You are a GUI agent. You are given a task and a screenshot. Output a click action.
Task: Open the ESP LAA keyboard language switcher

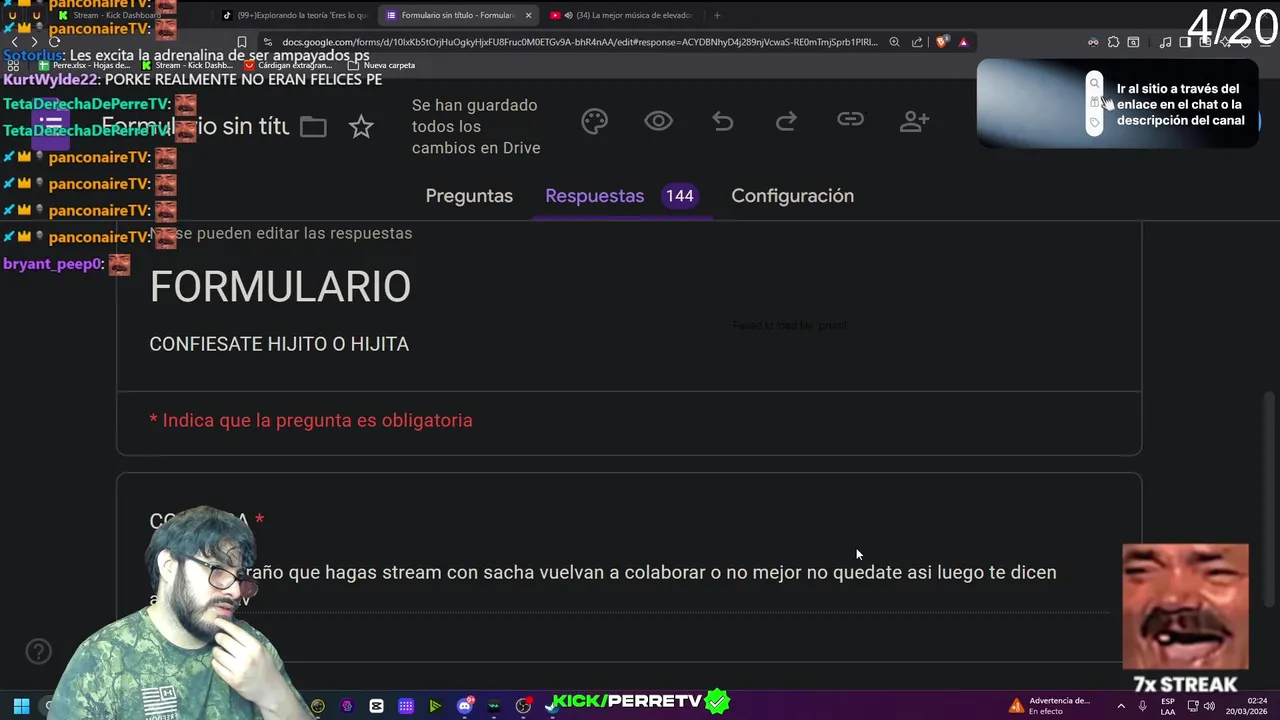1168,706
